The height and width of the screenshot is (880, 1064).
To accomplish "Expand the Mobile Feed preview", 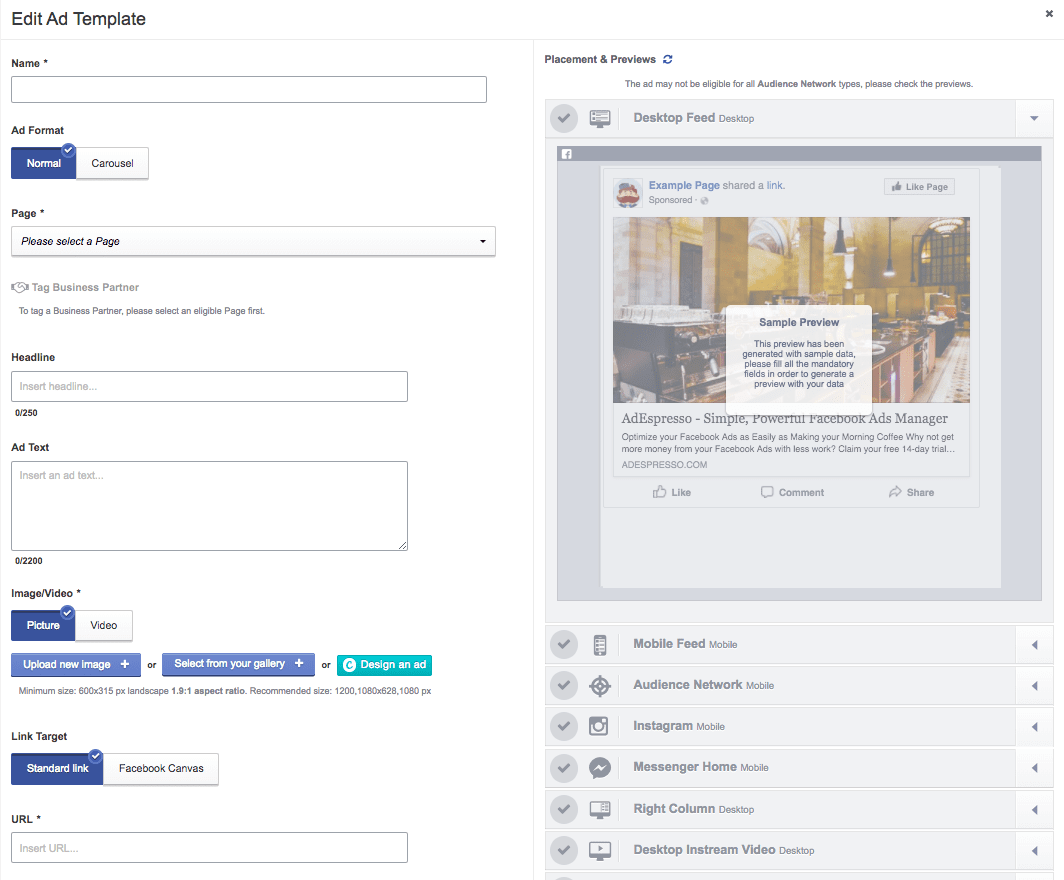I will click(x=1035, y=644).
